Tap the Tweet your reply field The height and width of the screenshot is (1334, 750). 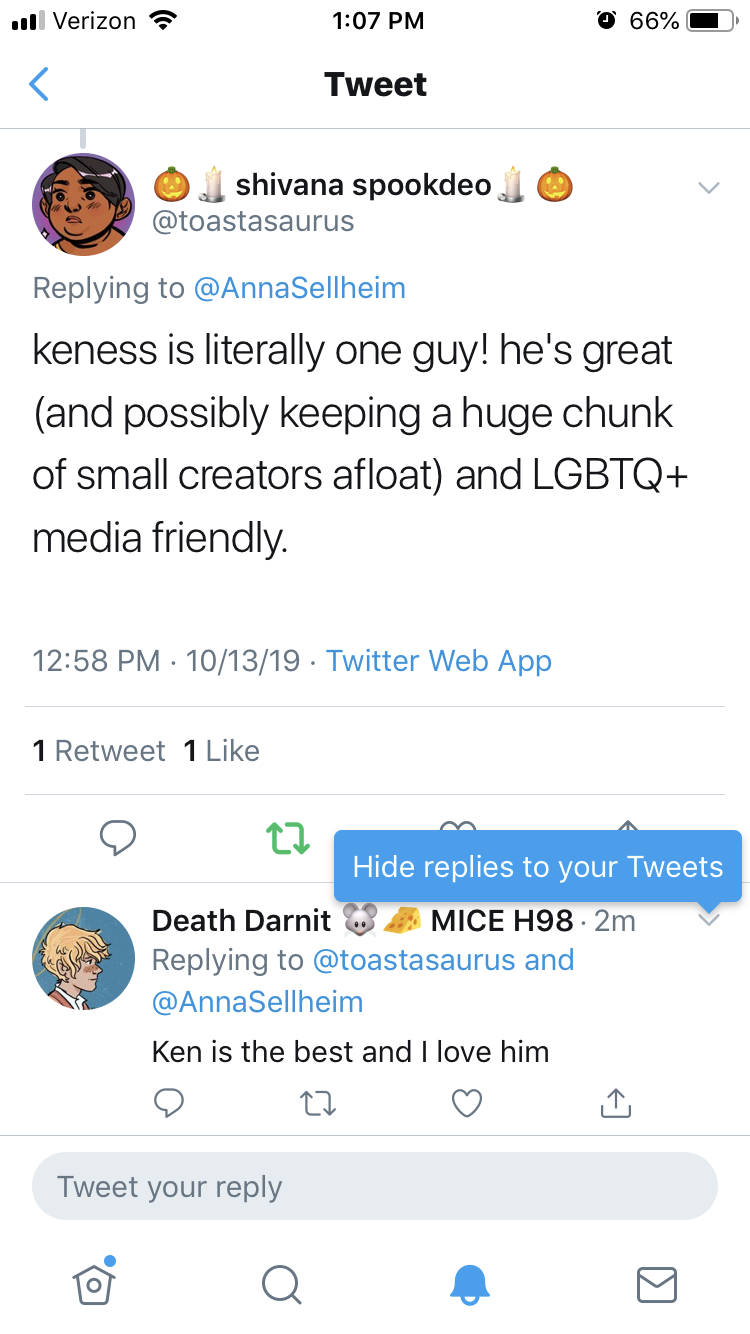(x=375, y=1187)
